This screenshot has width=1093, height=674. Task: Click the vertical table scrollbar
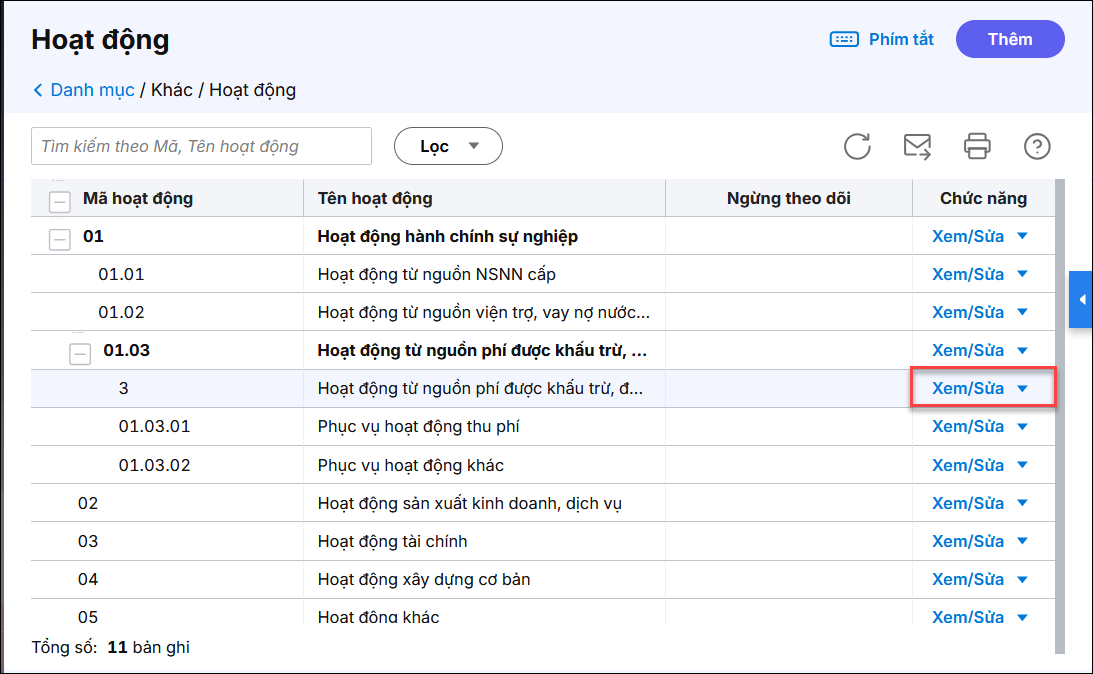[1061, 400]
